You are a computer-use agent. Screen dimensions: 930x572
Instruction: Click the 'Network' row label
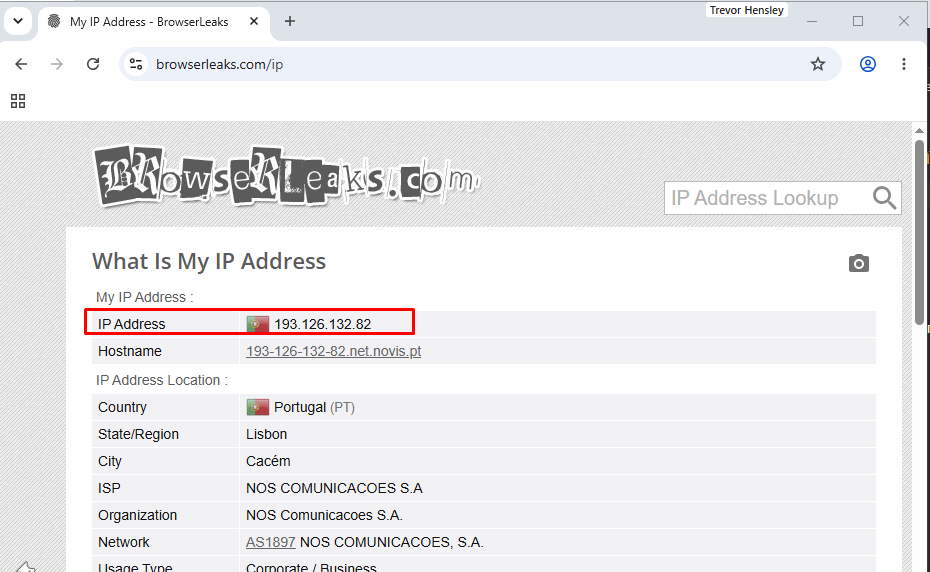pos(123,542)
